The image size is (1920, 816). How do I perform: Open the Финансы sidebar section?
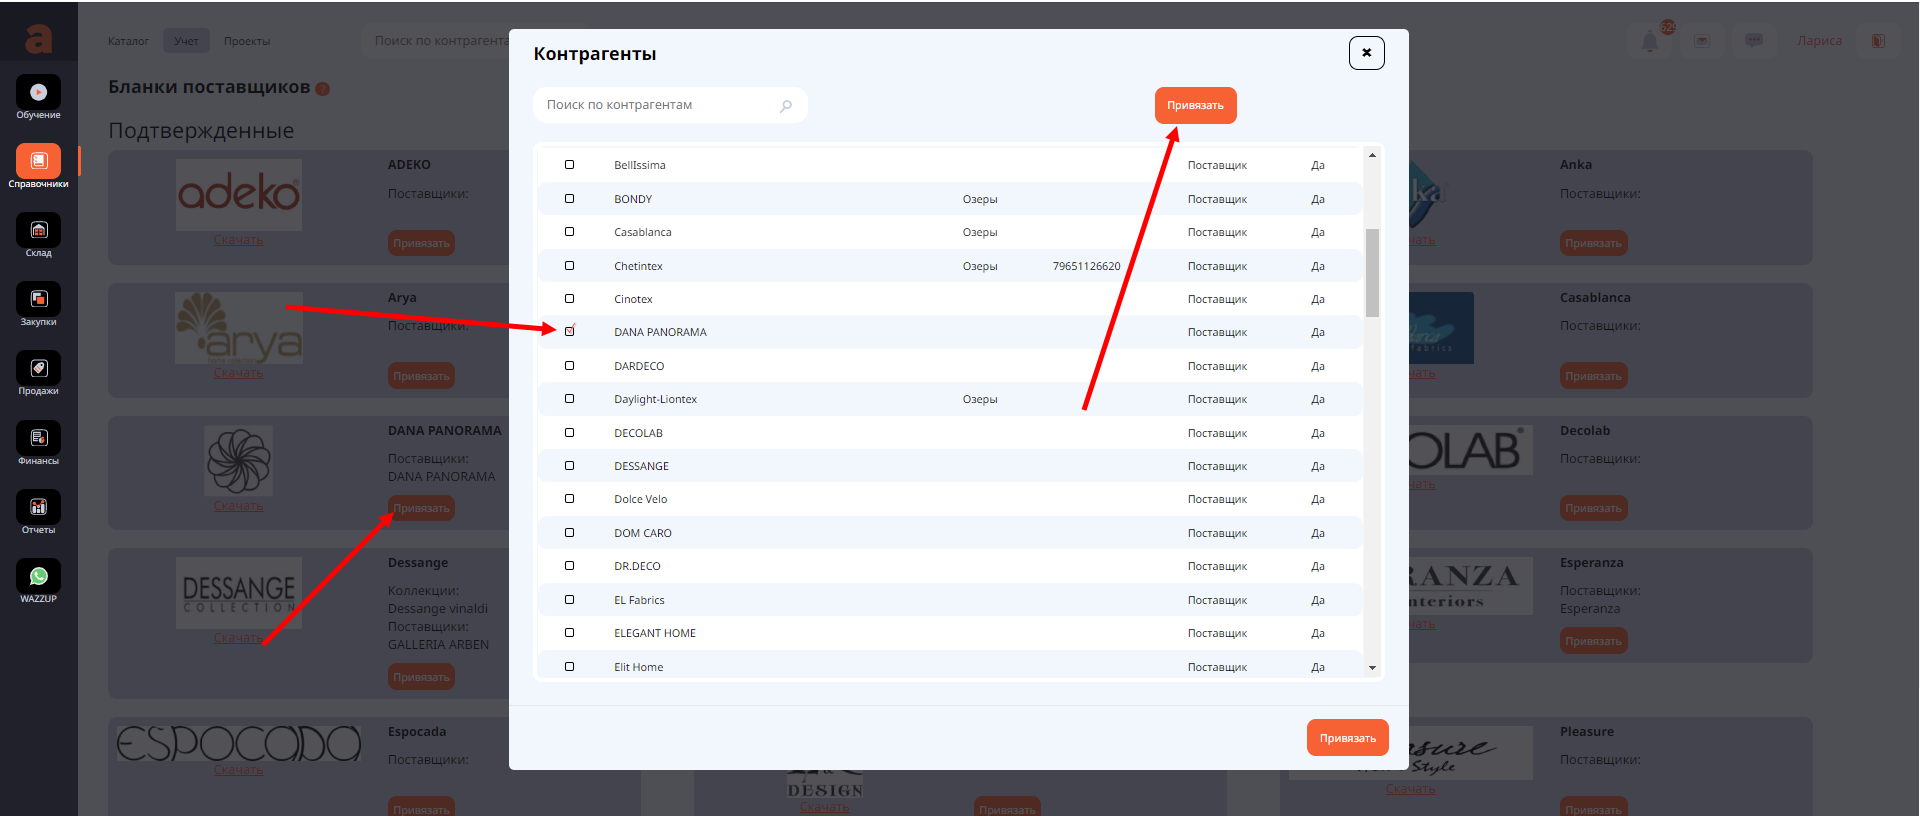coord(38,439)
